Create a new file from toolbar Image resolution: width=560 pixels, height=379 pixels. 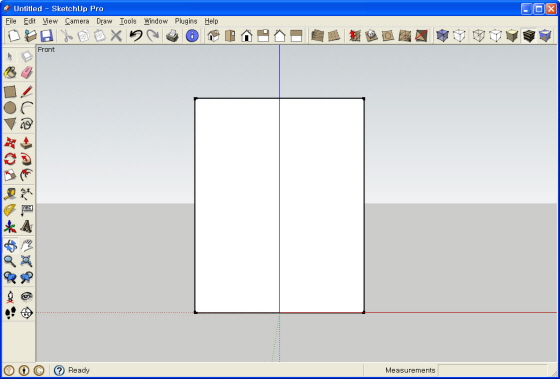point(14,36)
